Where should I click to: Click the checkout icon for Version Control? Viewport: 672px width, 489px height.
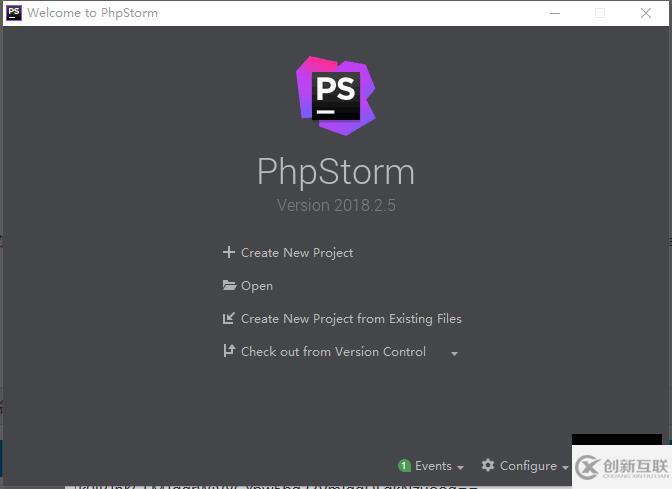(229, 351)
